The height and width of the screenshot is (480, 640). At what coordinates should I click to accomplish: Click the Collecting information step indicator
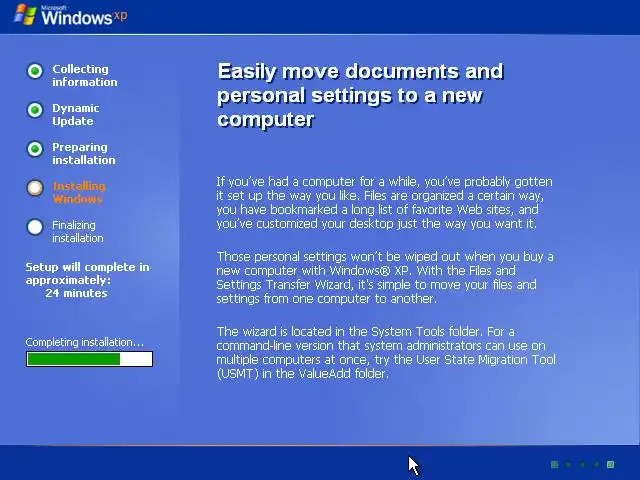point(35,71)
